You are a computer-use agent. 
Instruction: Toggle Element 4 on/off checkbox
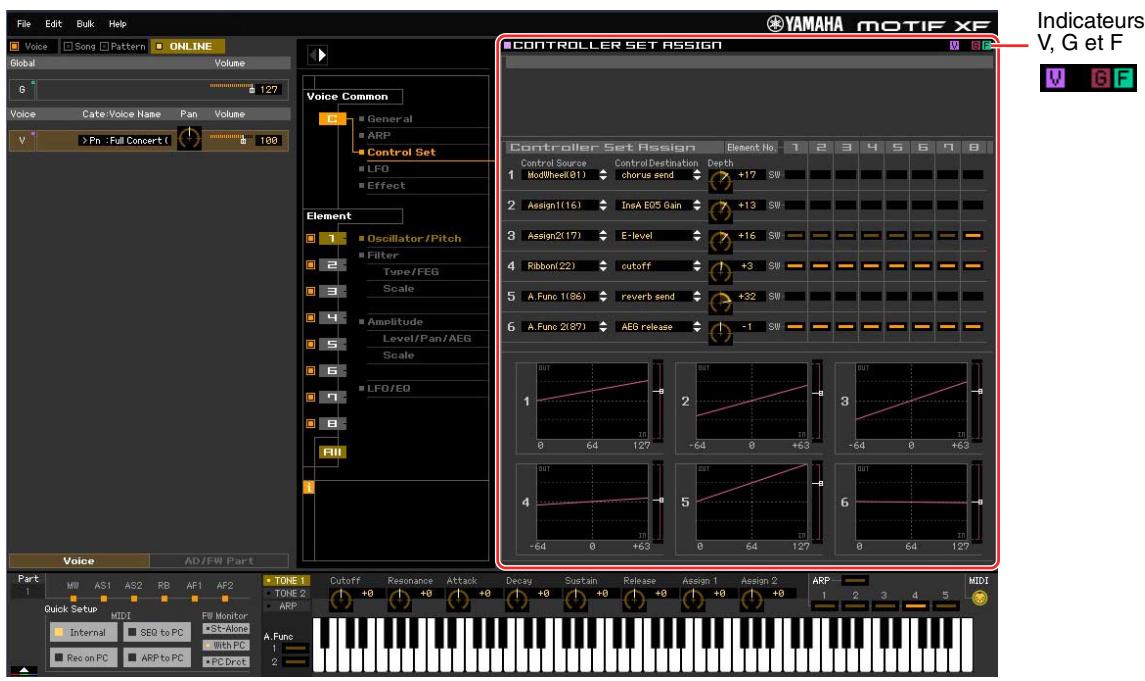pyautogui.click(x=310, y=318)
